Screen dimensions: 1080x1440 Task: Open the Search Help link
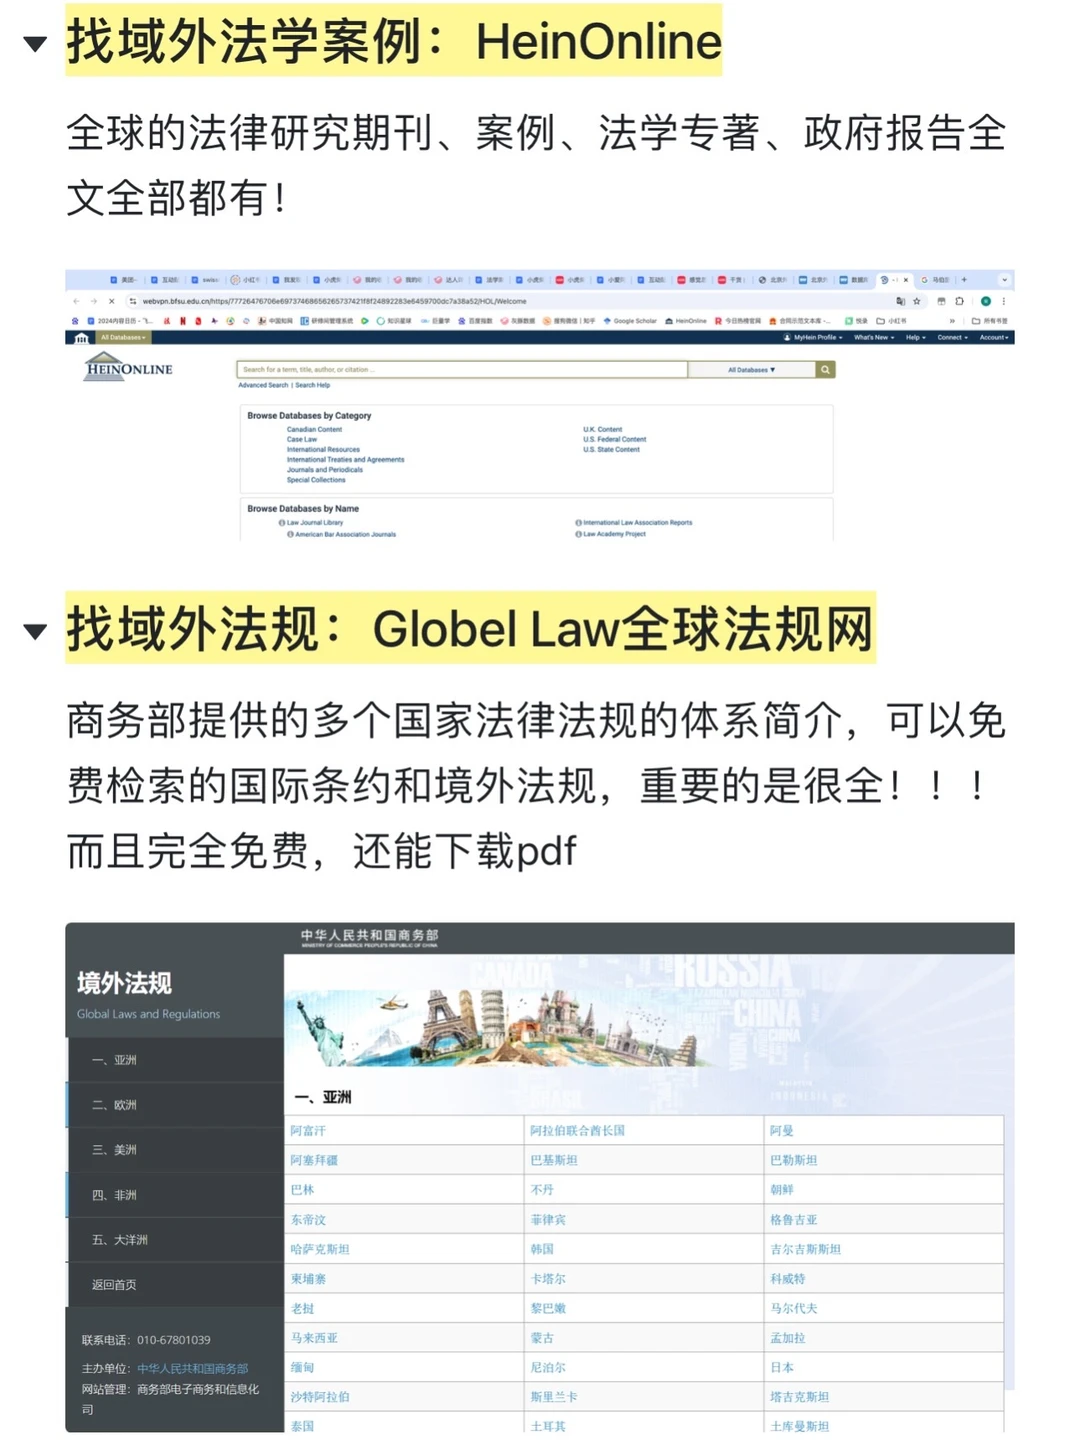tap(312, 385)
